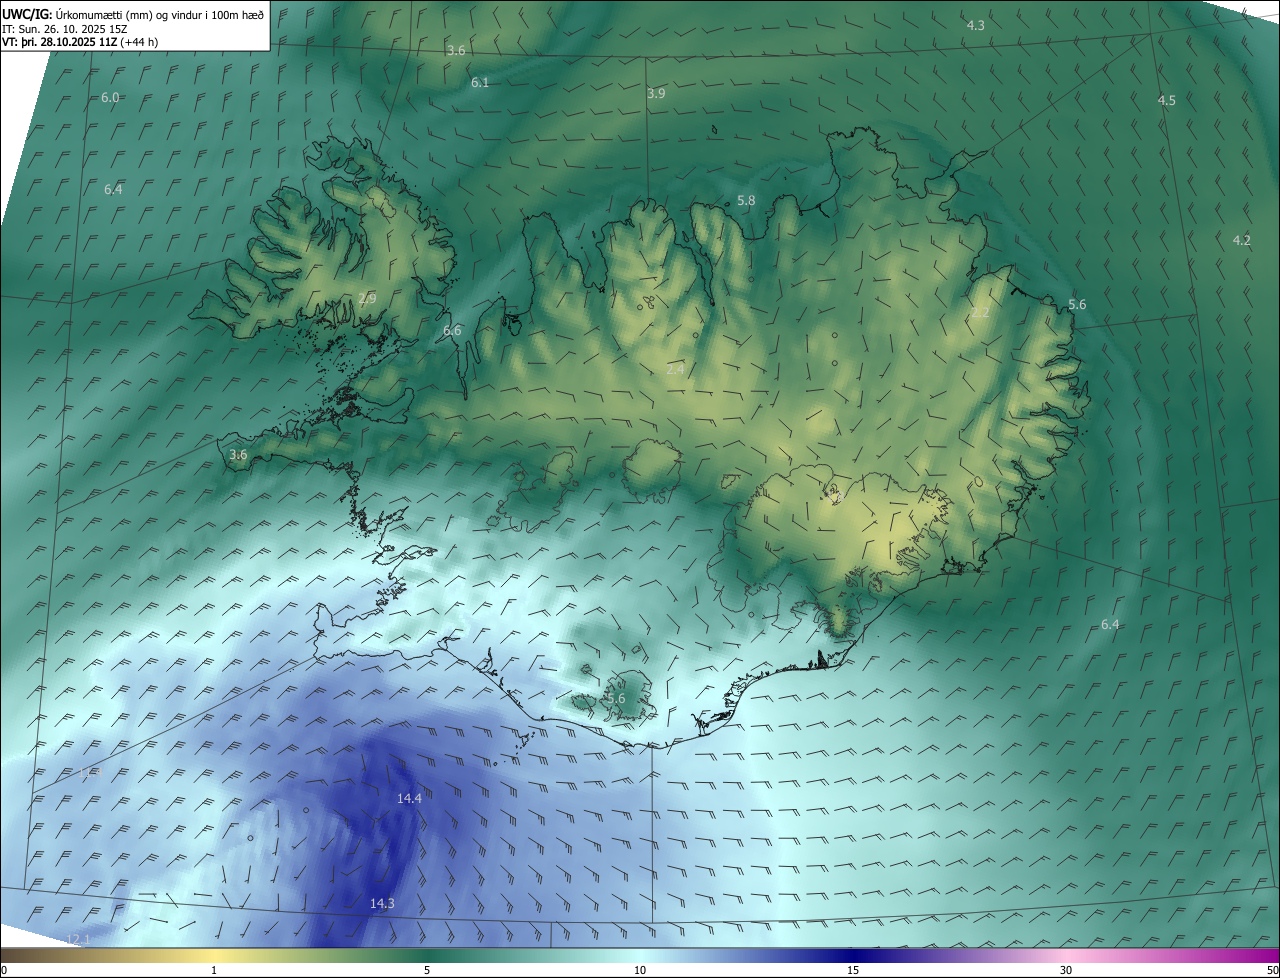Select the 3.9 value label
The width and height of the screenshot is (1280, 978).
tap(656, 93)
